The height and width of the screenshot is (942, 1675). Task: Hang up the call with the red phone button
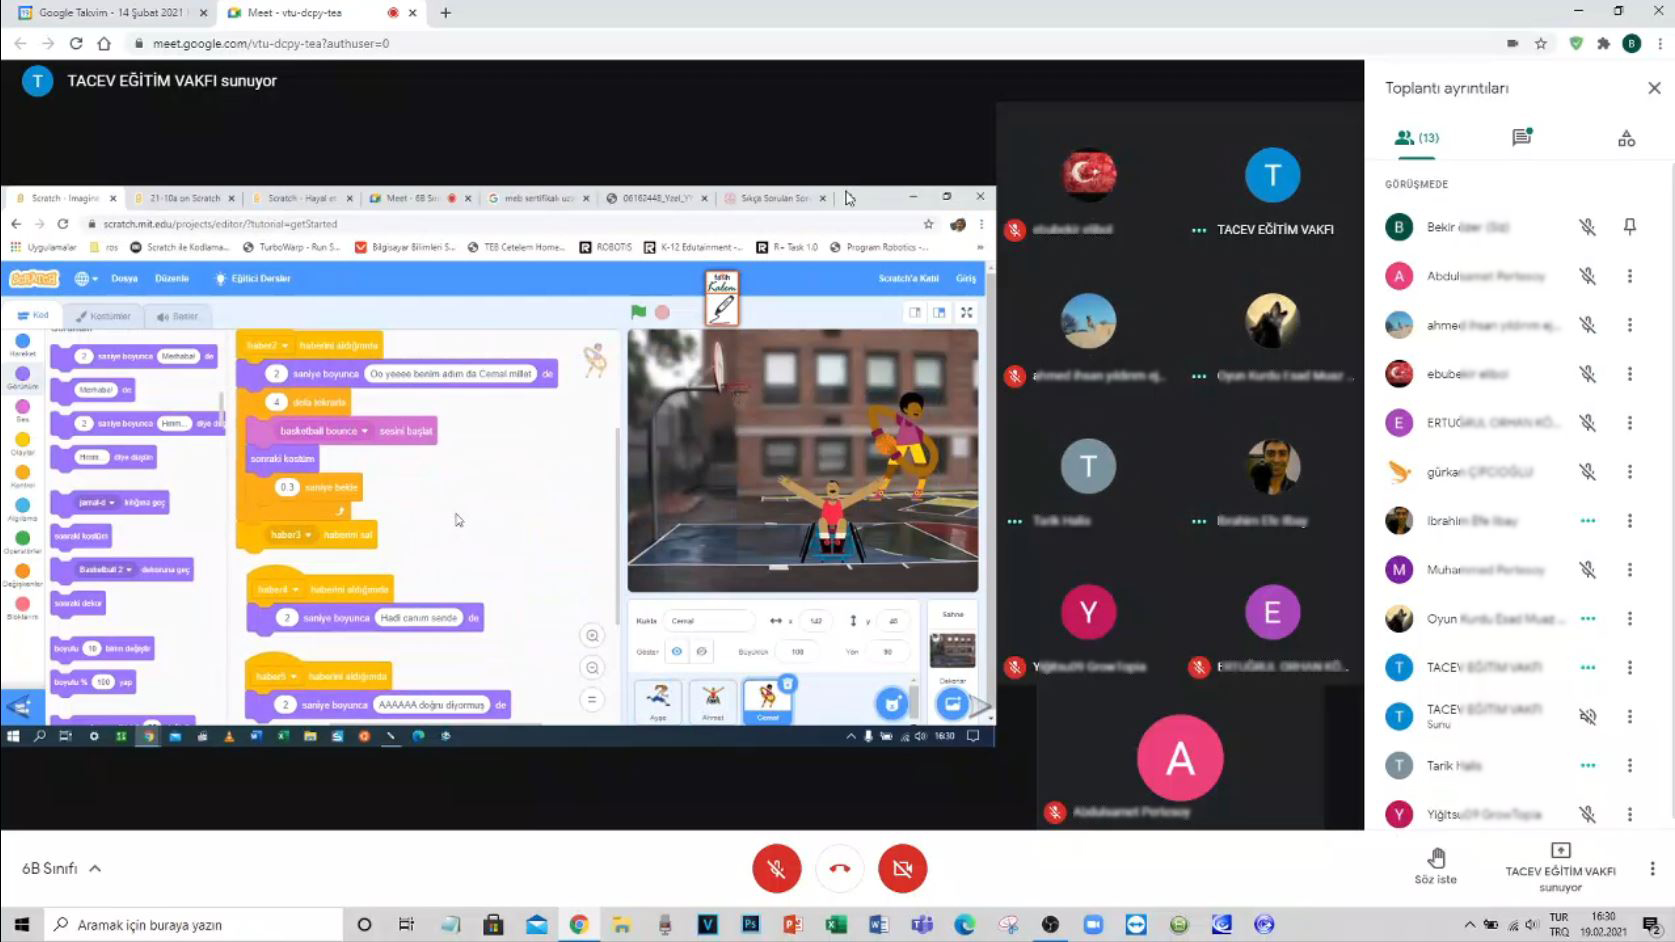click(839, 868)
